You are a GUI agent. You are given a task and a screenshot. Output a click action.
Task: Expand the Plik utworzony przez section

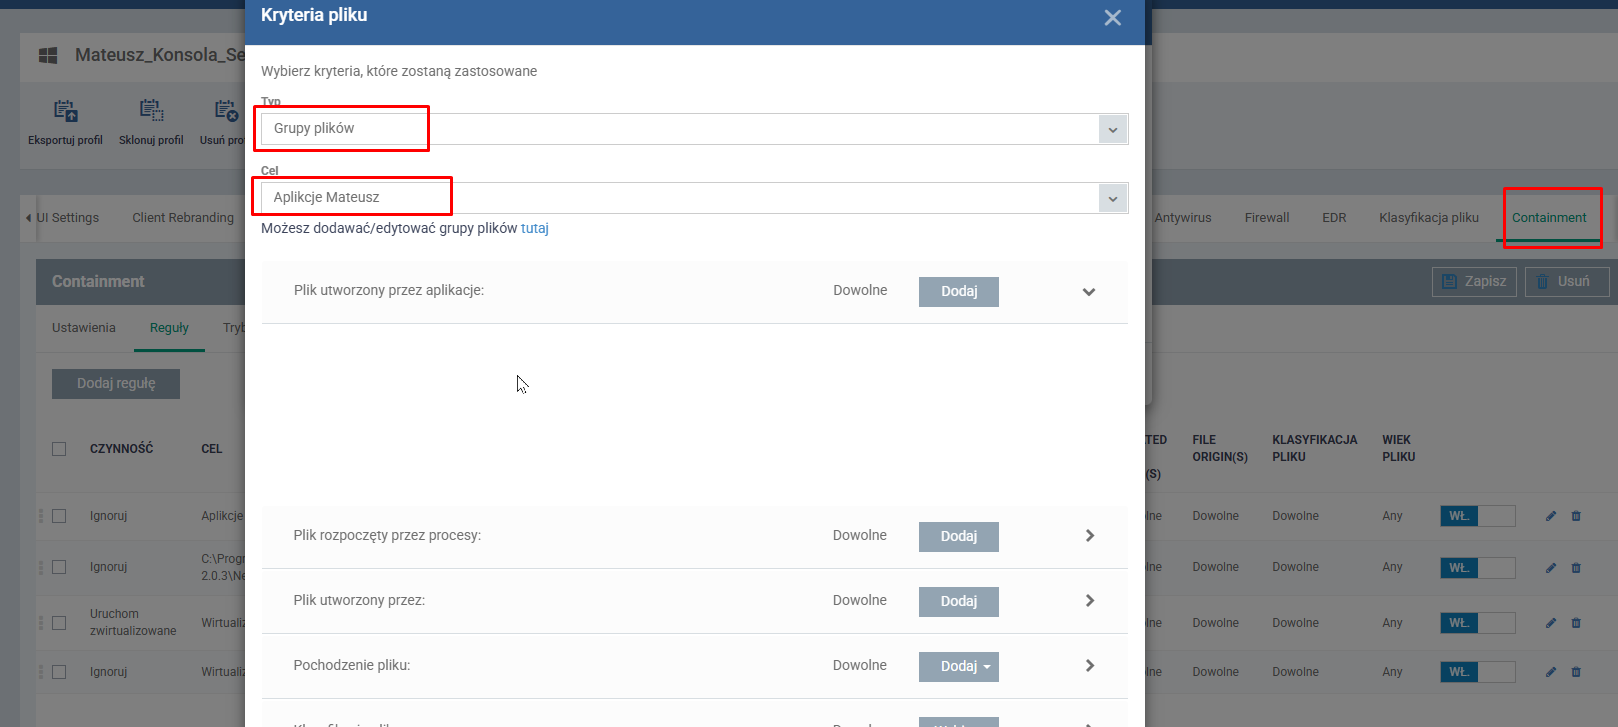point(1090,601)
